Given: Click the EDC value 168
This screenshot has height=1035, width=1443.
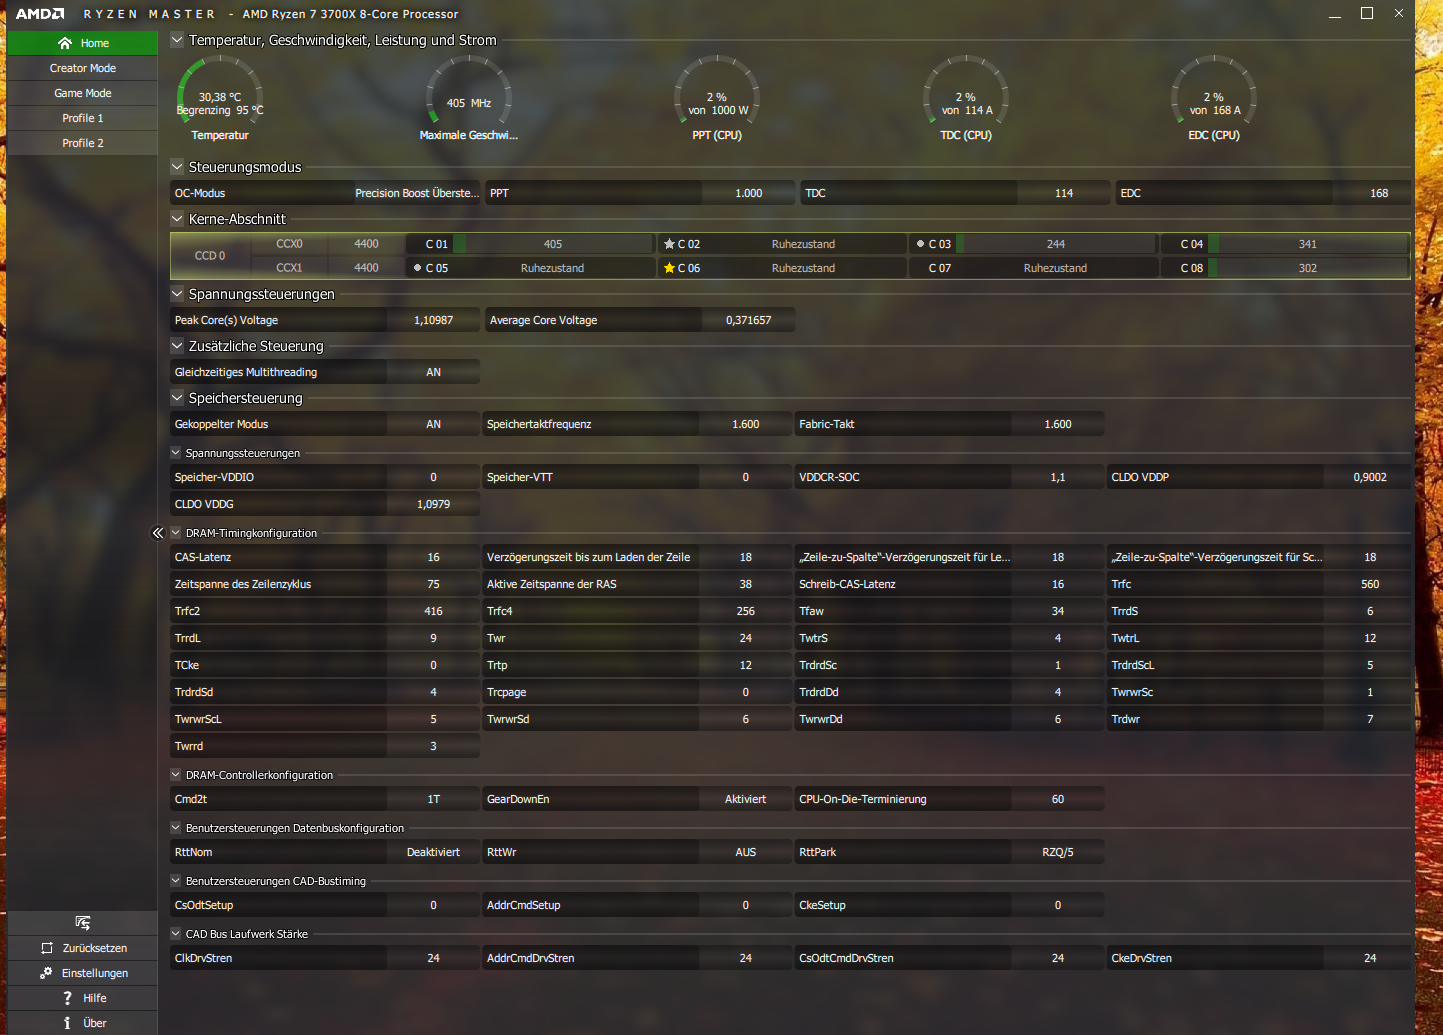Looking at the screenshot, I should [x=1379, y=193].
